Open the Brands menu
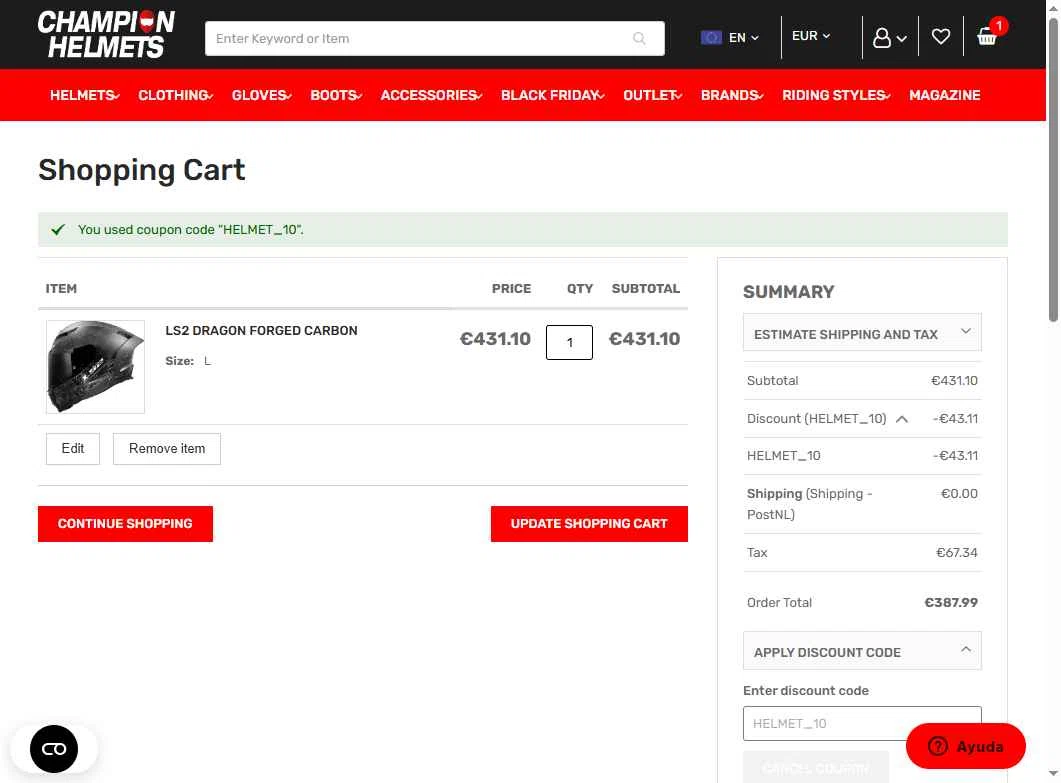This screenshot has width=1061, height=783. tap(731, 95)
